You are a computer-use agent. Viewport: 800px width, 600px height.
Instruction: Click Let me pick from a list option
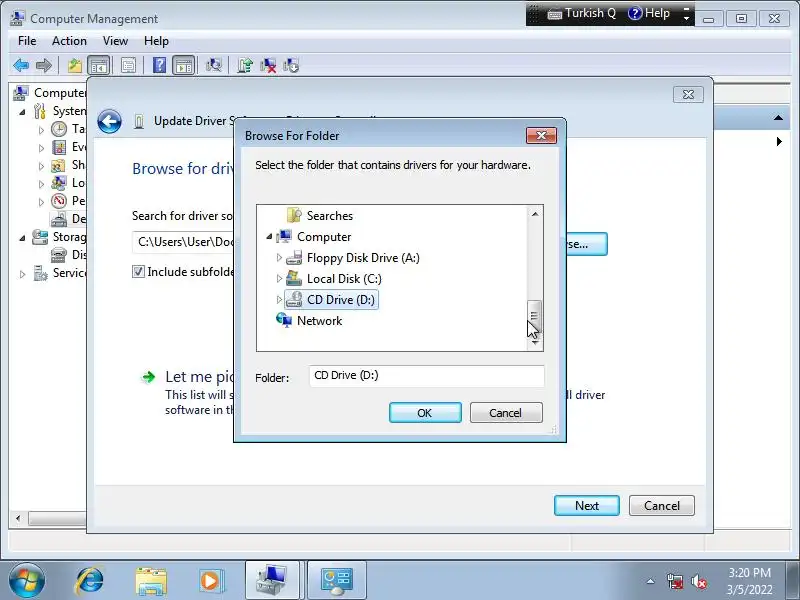point(200,377)
